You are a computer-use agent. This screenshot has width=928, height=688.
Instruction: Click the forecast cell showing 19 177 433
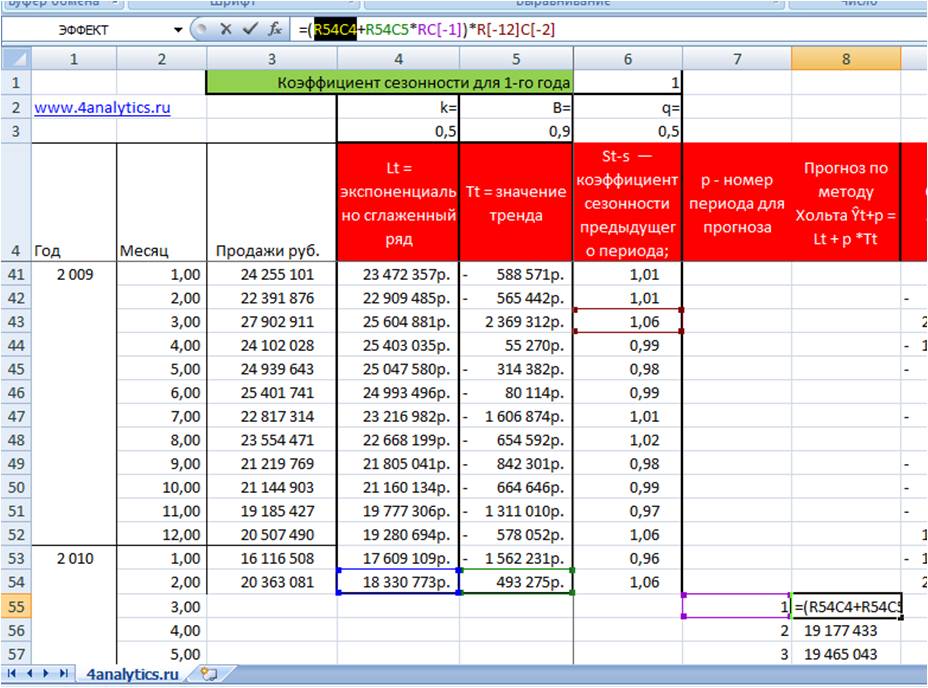pos(845,631)
